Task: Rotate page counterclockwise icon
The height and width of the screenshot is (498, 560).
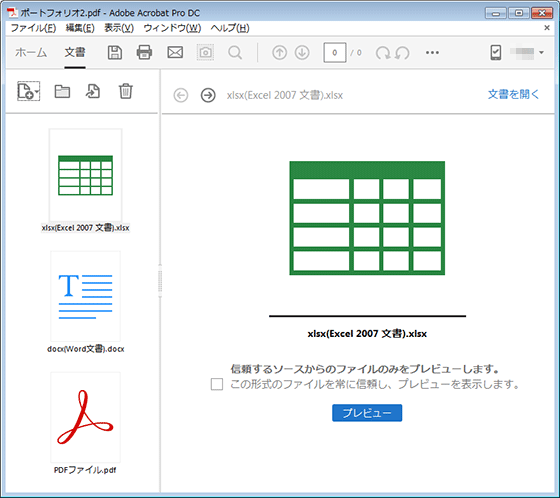Action: (402, 53)
